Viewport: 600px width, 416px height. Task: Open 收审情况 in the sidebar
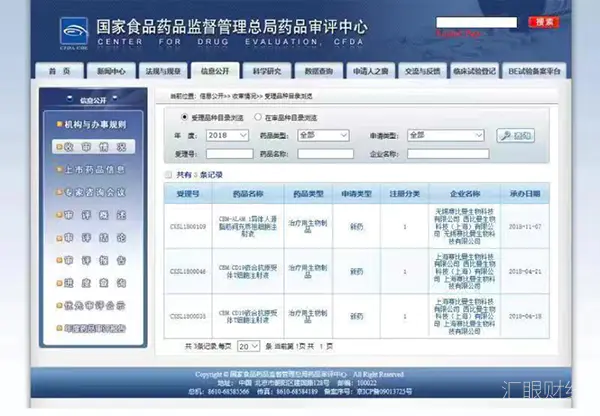[x=93, y=147]
